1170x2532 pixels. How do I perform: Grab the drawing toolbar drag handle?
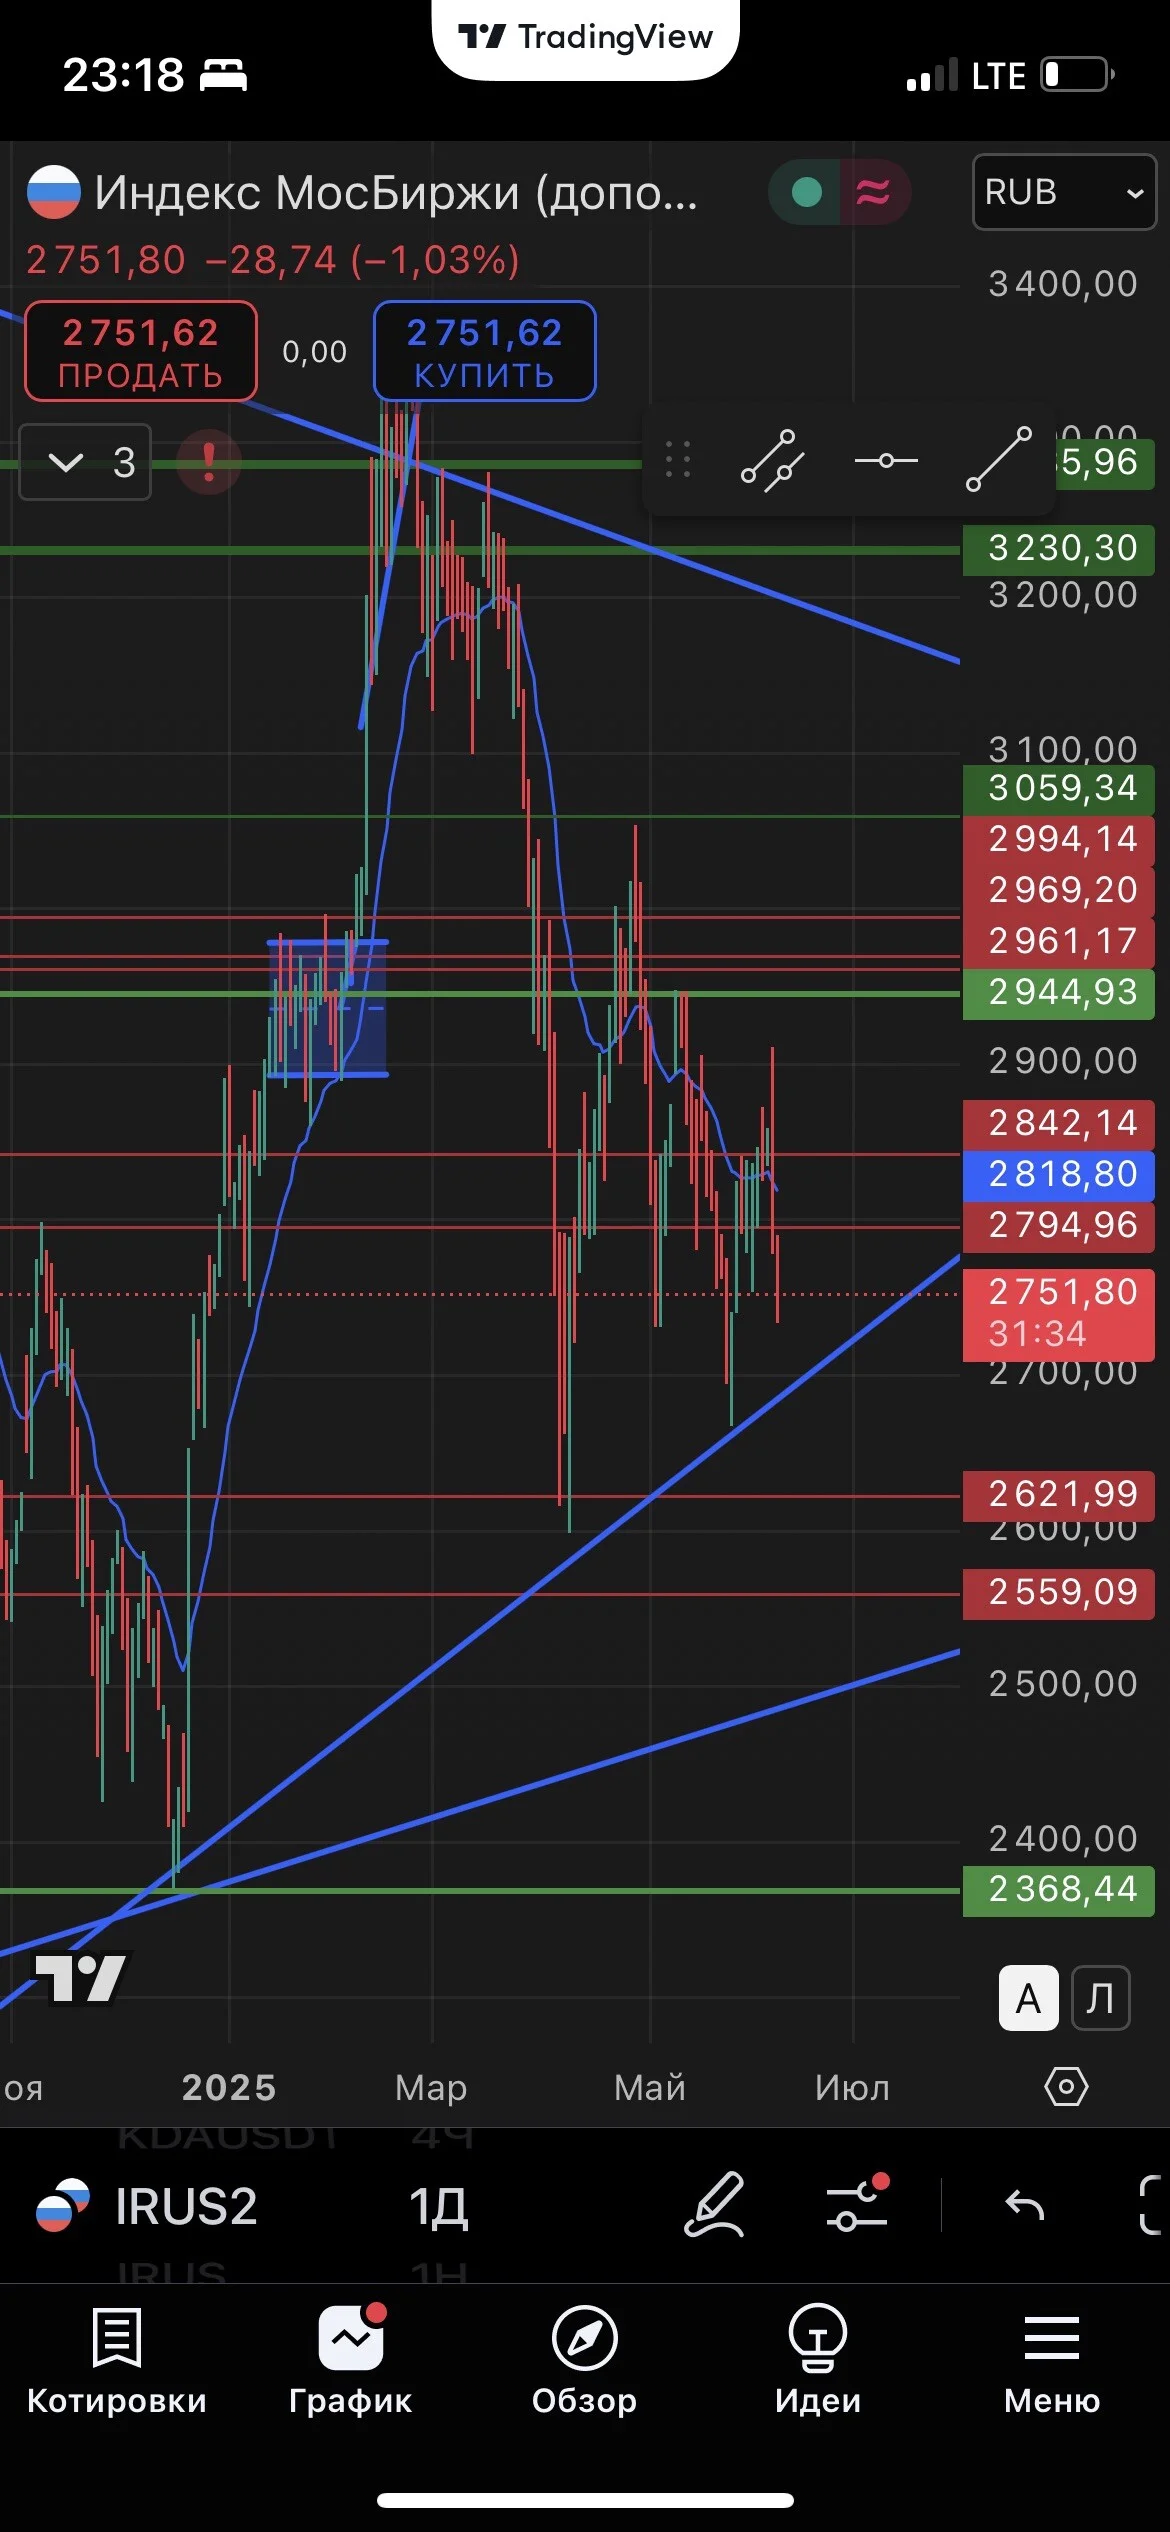click(678, 460)
